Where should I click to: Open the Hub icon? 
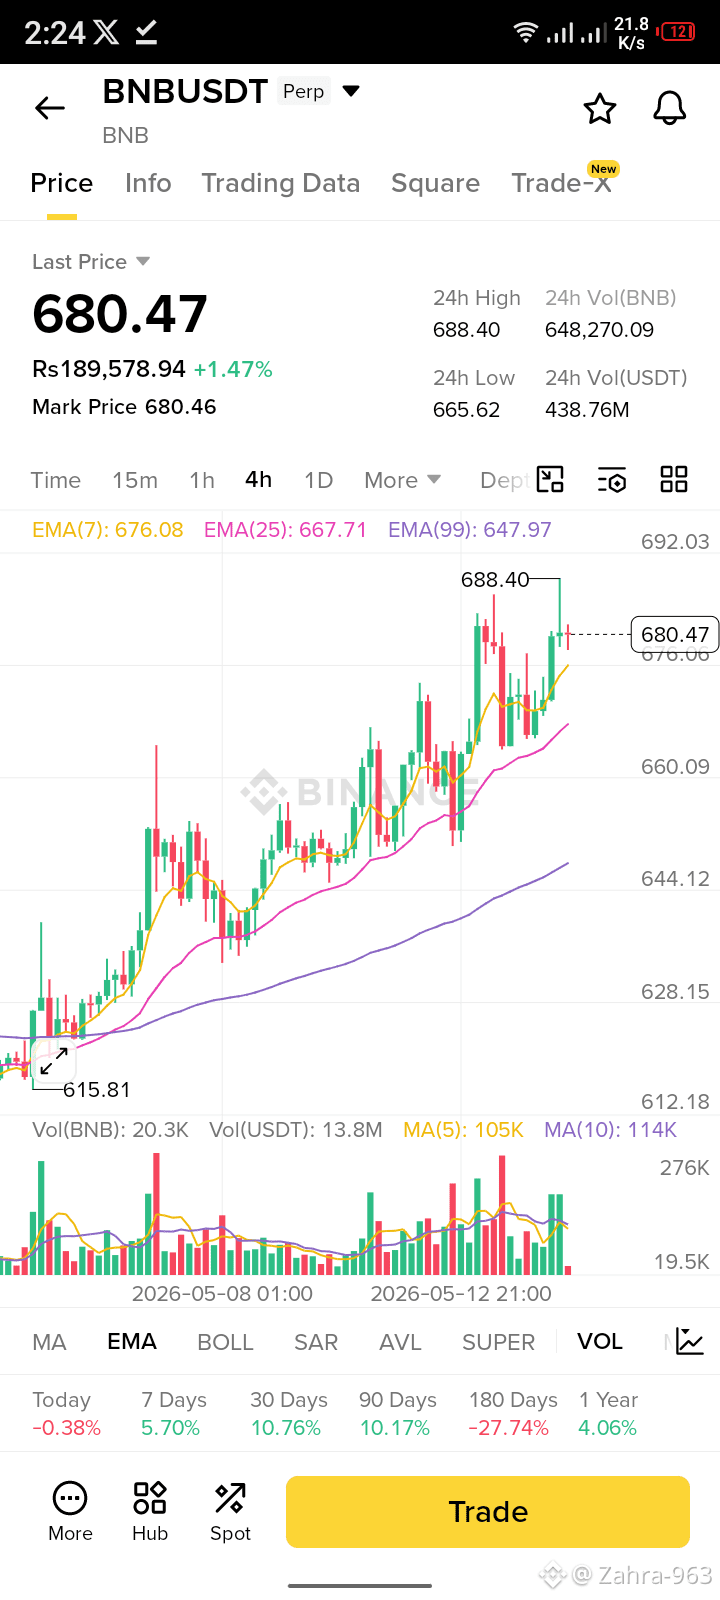150,1512
